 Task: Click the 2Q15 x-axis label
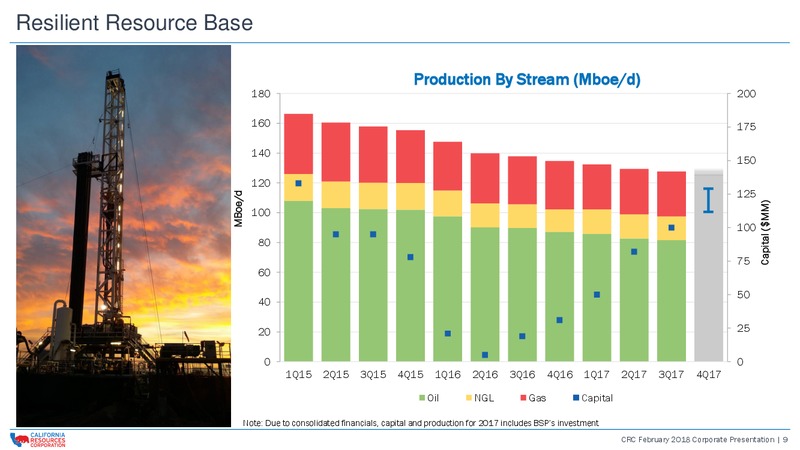(336, 374)
